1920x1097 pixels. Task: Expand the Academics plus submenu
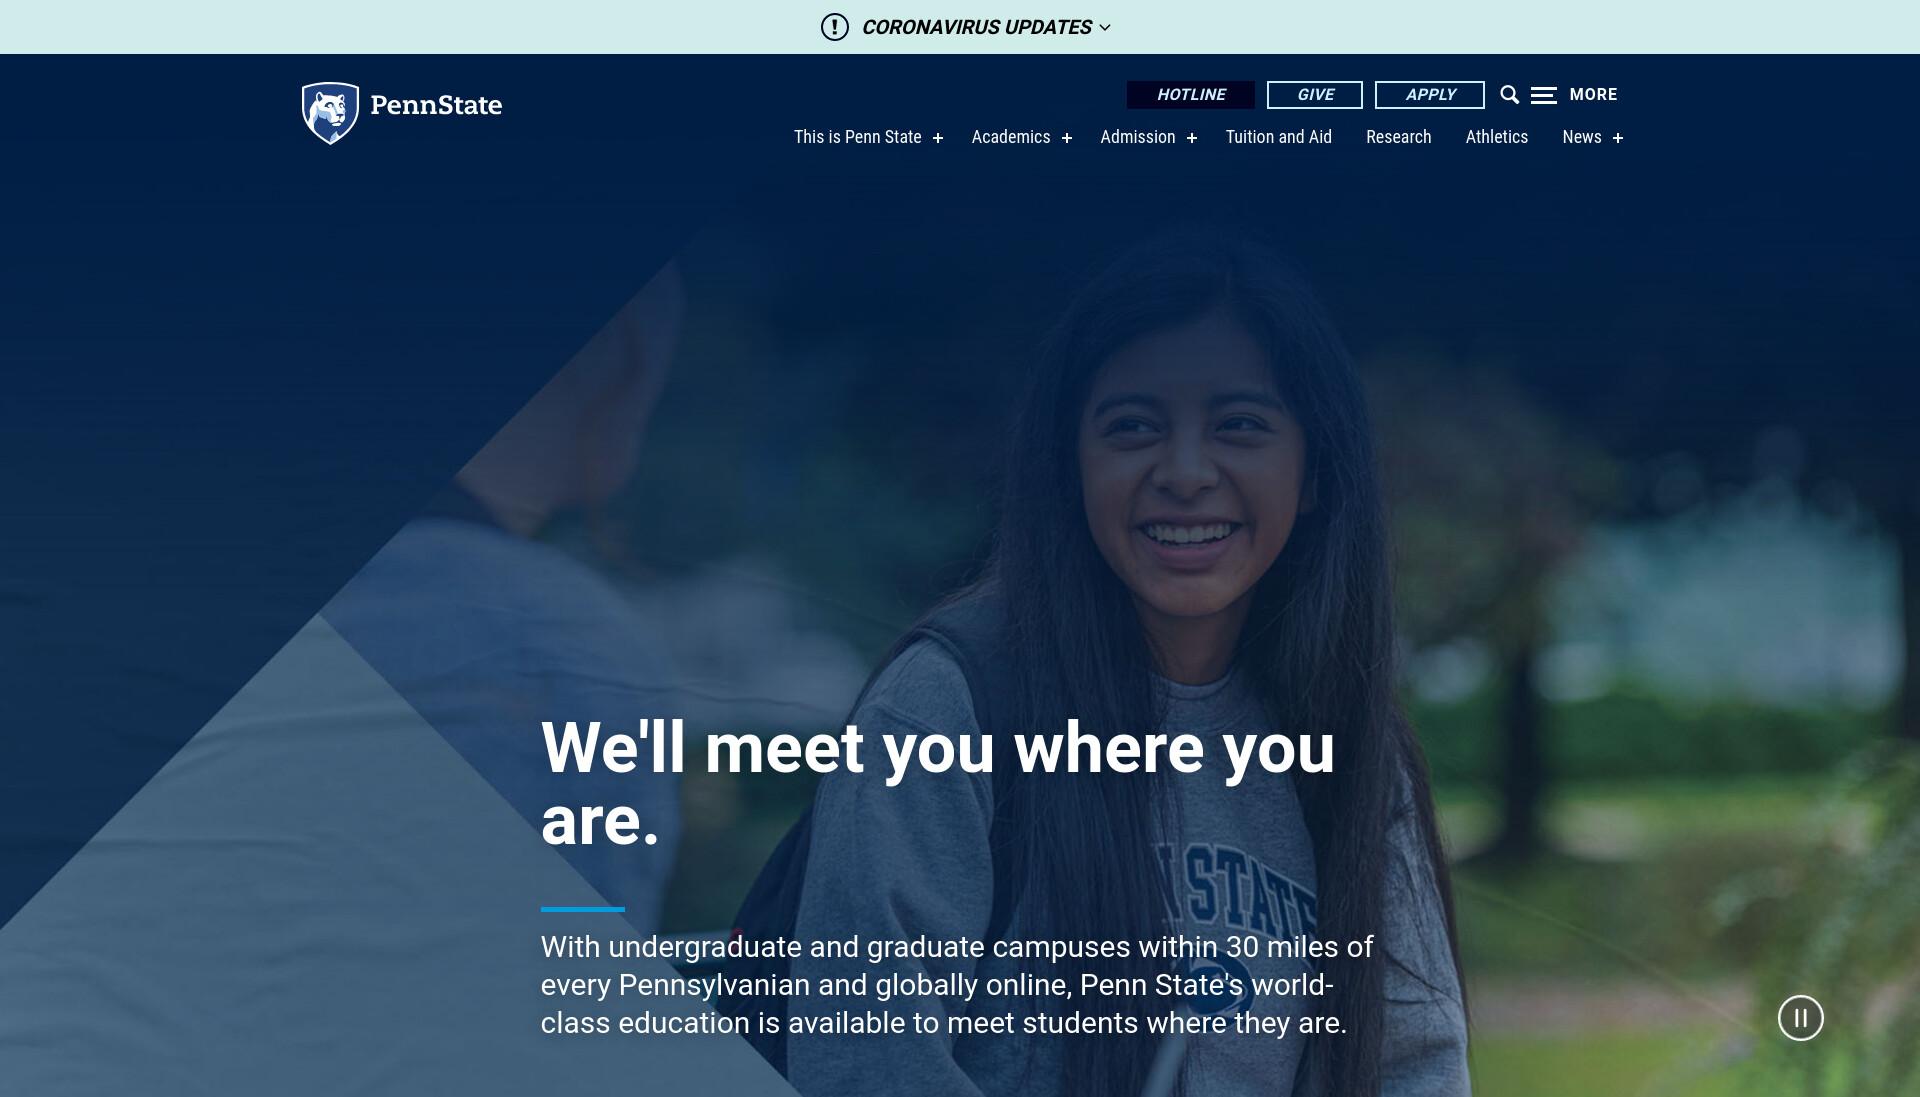1067,138
